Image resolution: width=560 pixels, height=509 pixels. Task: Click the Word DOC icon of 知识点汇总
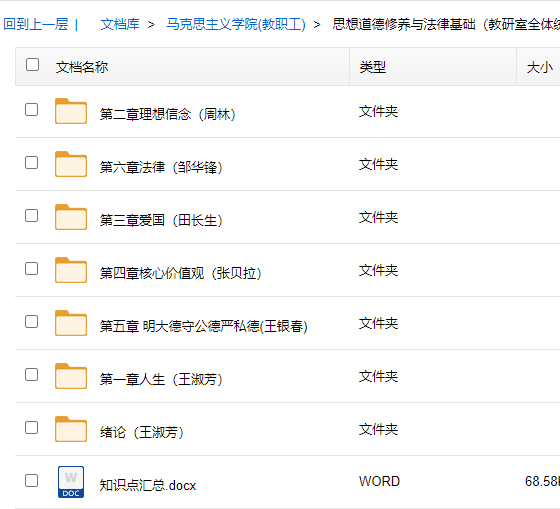pos(71,482)
